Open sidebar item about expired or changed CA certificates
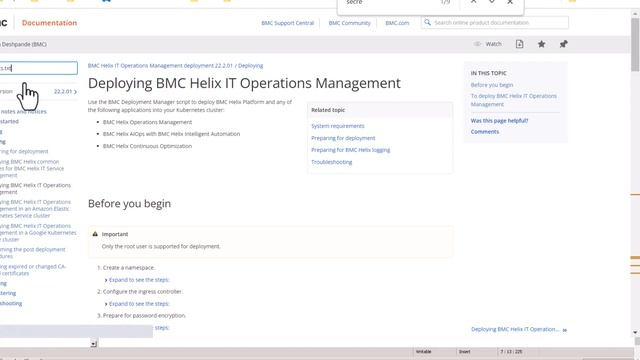Screen dimensions: 640x360 pyautogui.click(x=33, y=270)
